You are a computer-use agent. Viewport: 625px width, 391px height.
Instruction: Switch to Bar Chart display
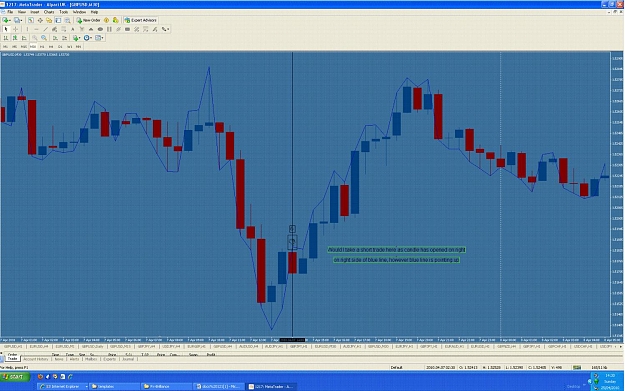pyautogui.click(x=6, y=38)
